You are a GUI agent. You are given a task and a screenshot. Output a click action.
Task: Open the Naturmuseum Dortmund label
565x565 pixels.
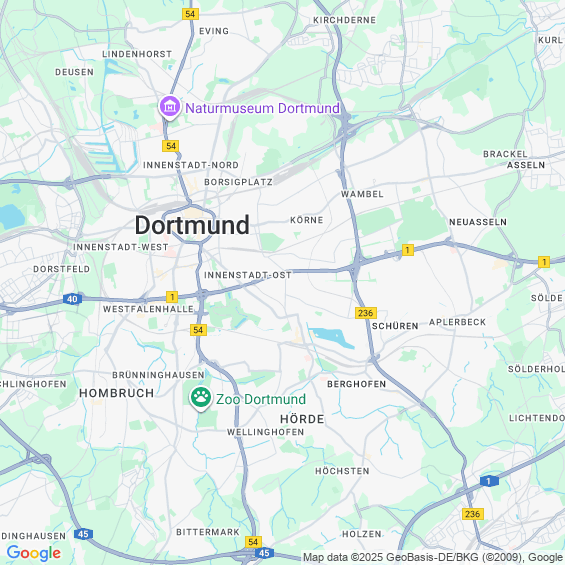coord(262,108)
